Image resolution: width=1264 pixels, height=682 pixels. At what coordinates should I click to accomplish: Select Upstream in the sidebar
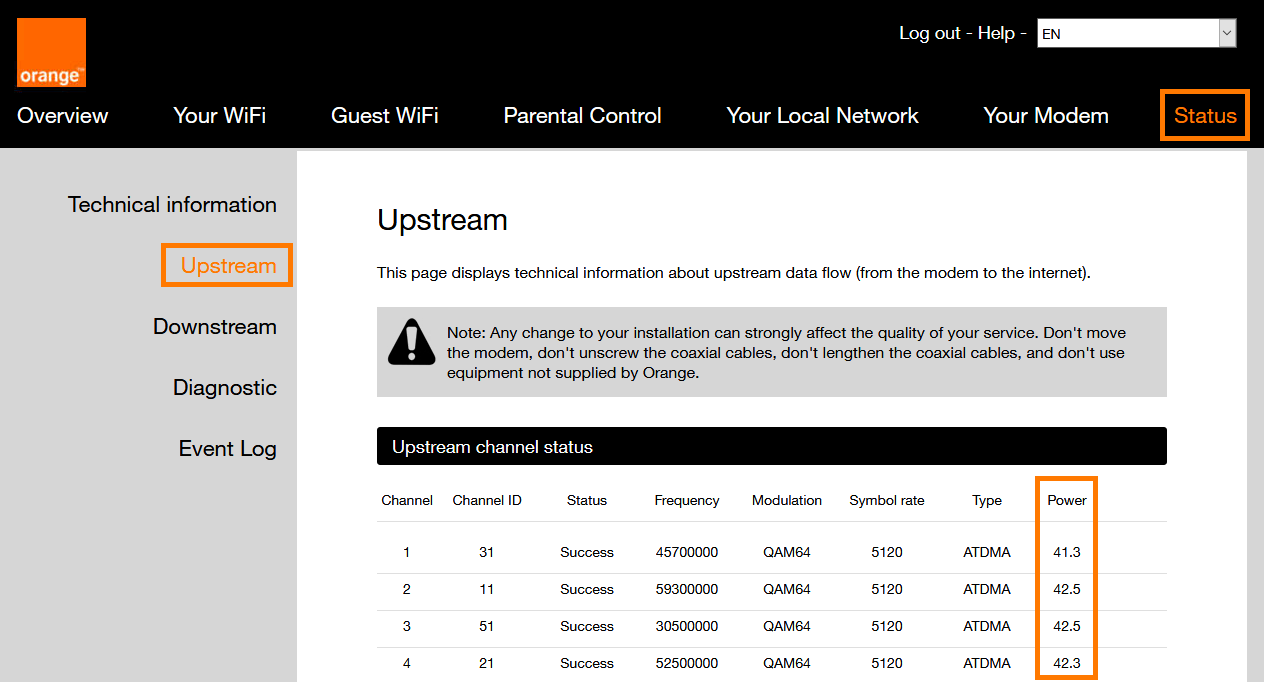click(228, 266)
